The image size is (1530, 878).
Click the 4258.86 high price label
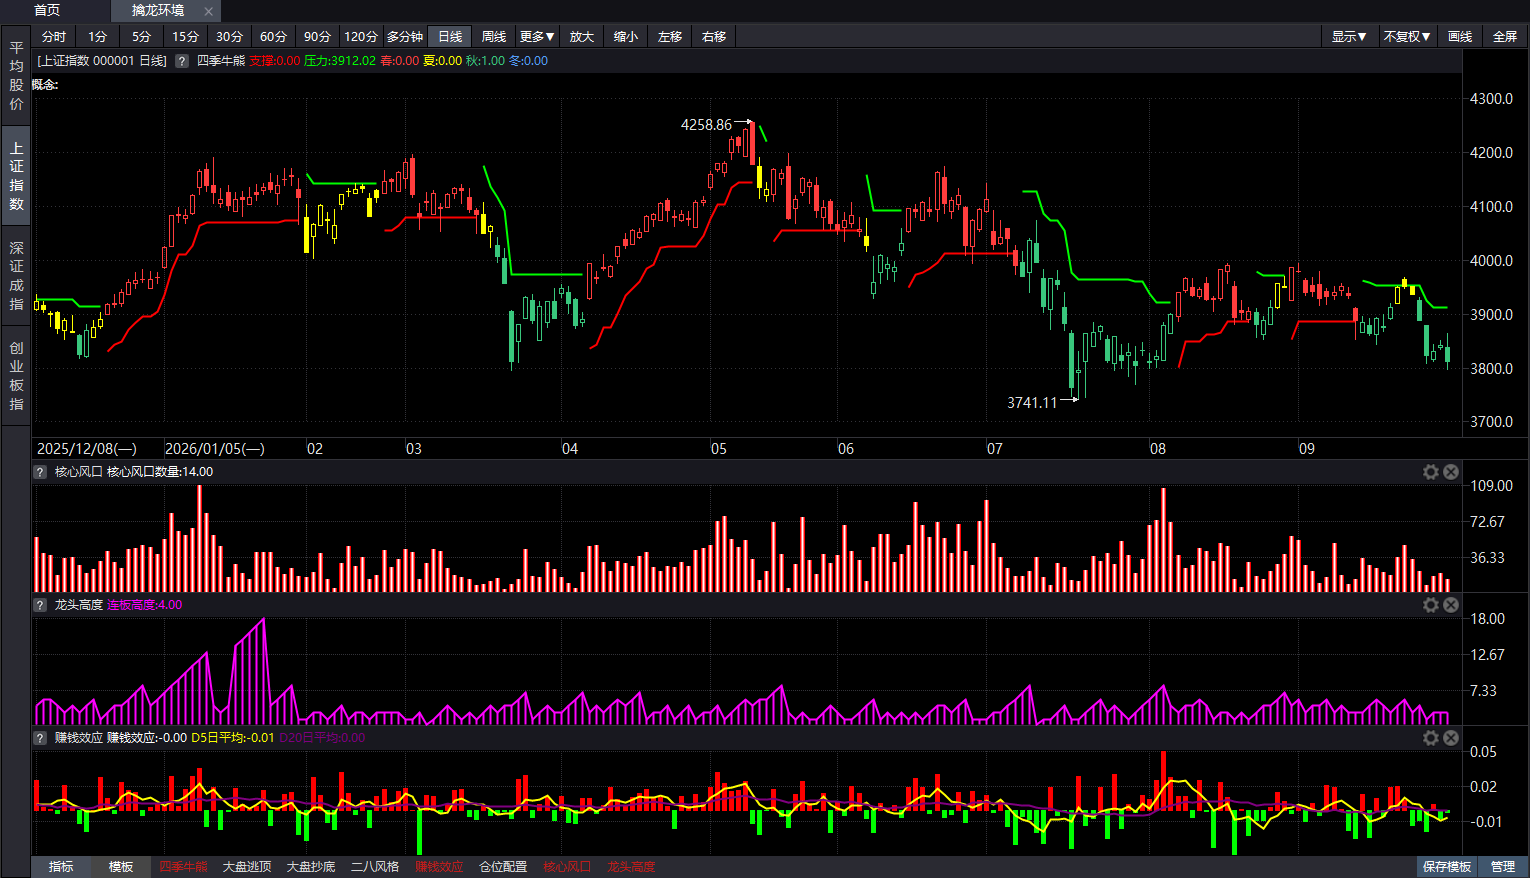tap(706, 125)
